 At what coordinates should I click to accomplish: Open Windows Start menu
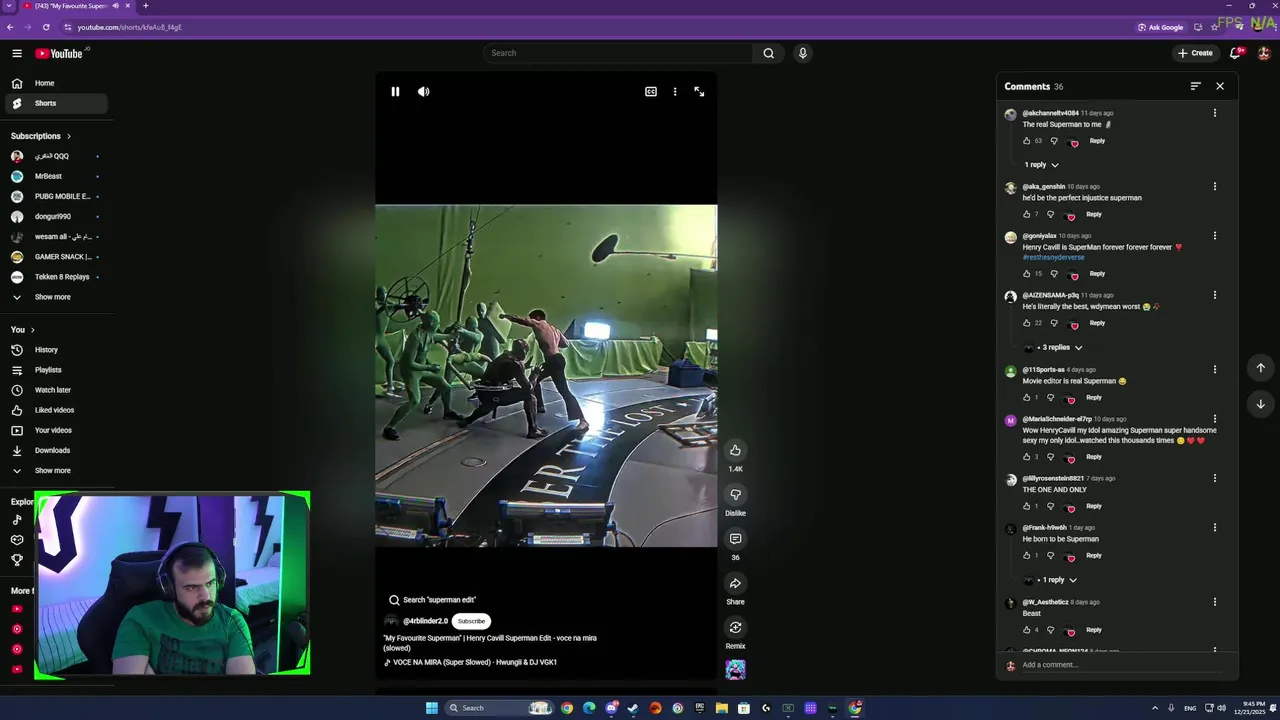click(x=432, y=708)
